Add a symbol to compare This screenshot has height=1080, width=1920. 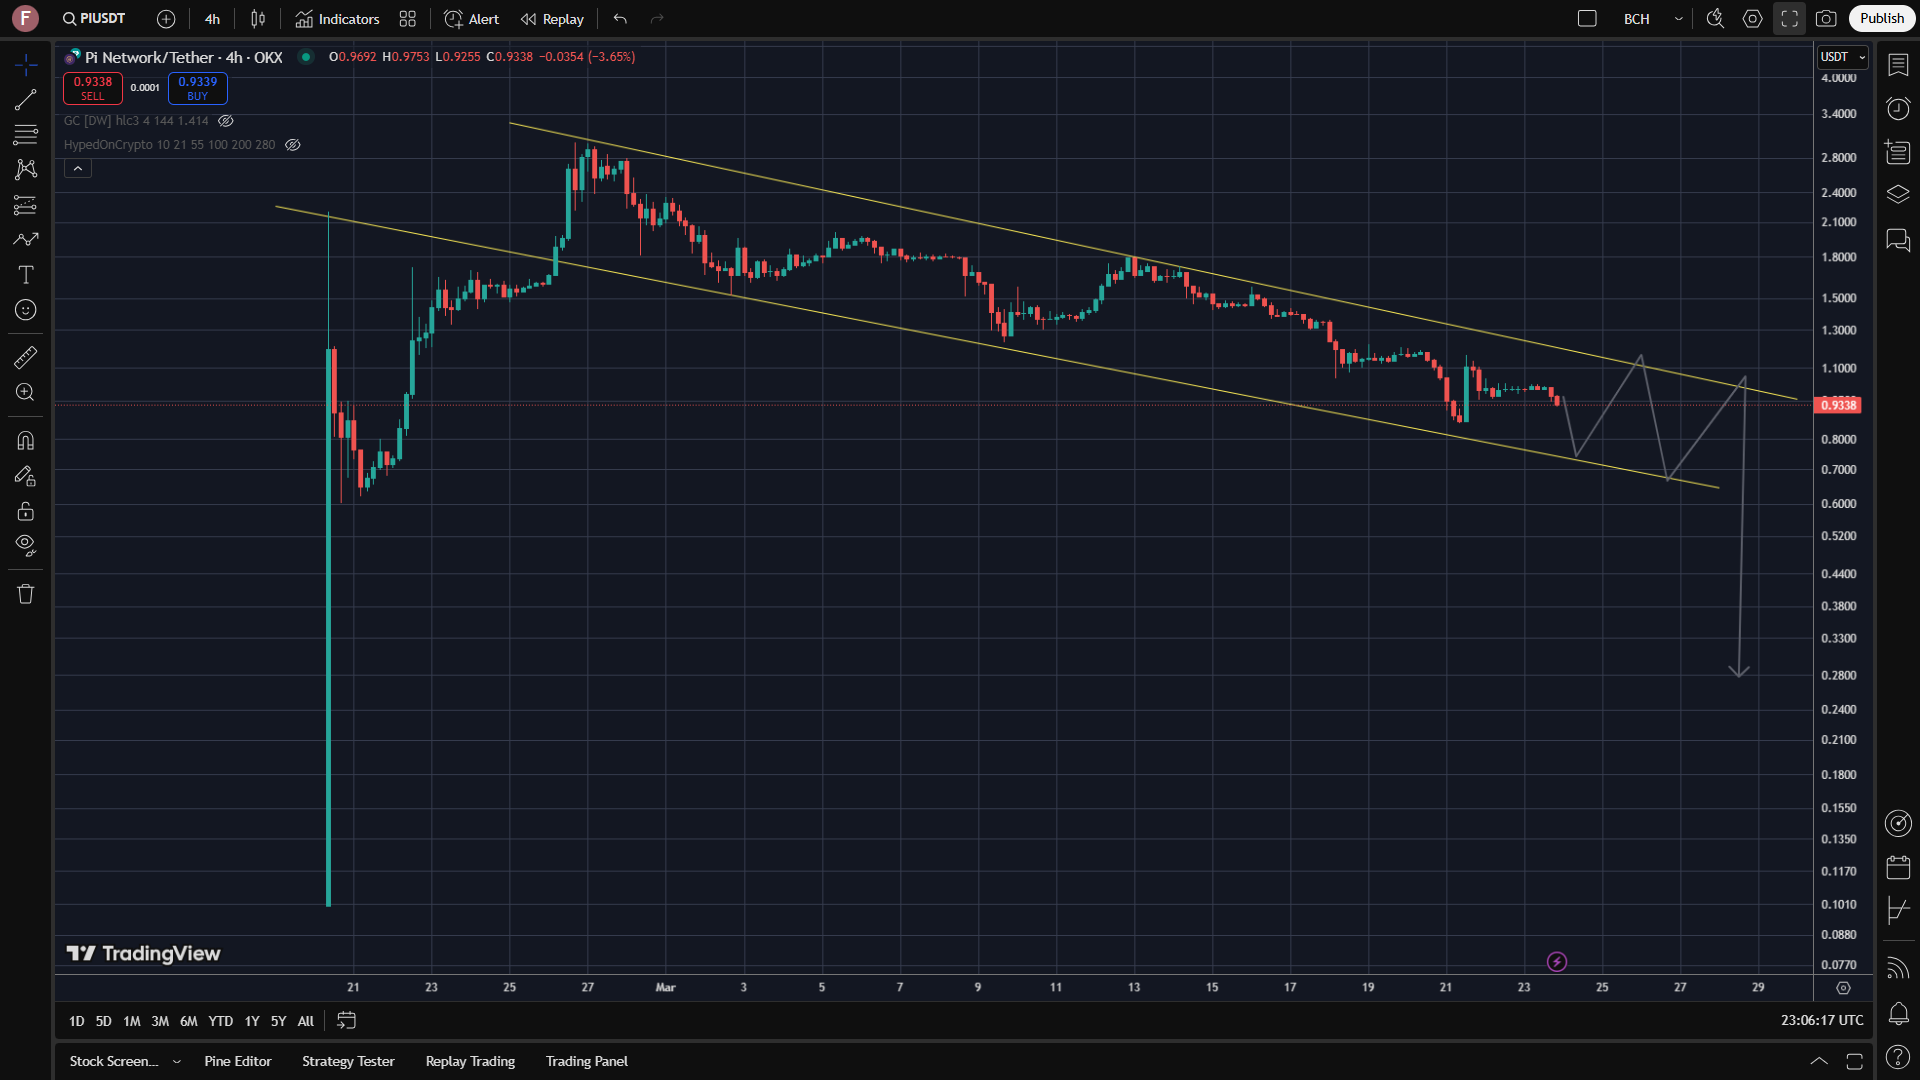(x=166, y=19)
